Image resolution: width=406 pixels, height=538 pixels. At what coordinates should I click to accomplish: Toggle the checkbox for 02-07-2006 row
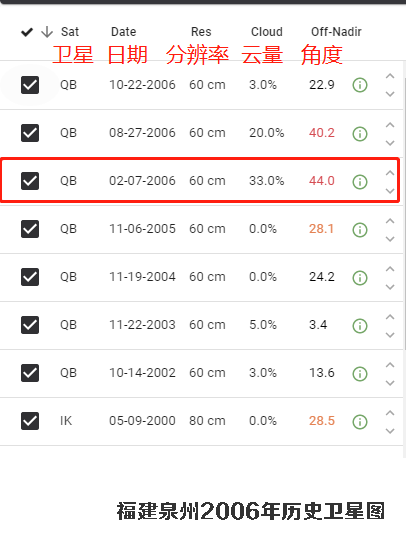click(30, 181)
